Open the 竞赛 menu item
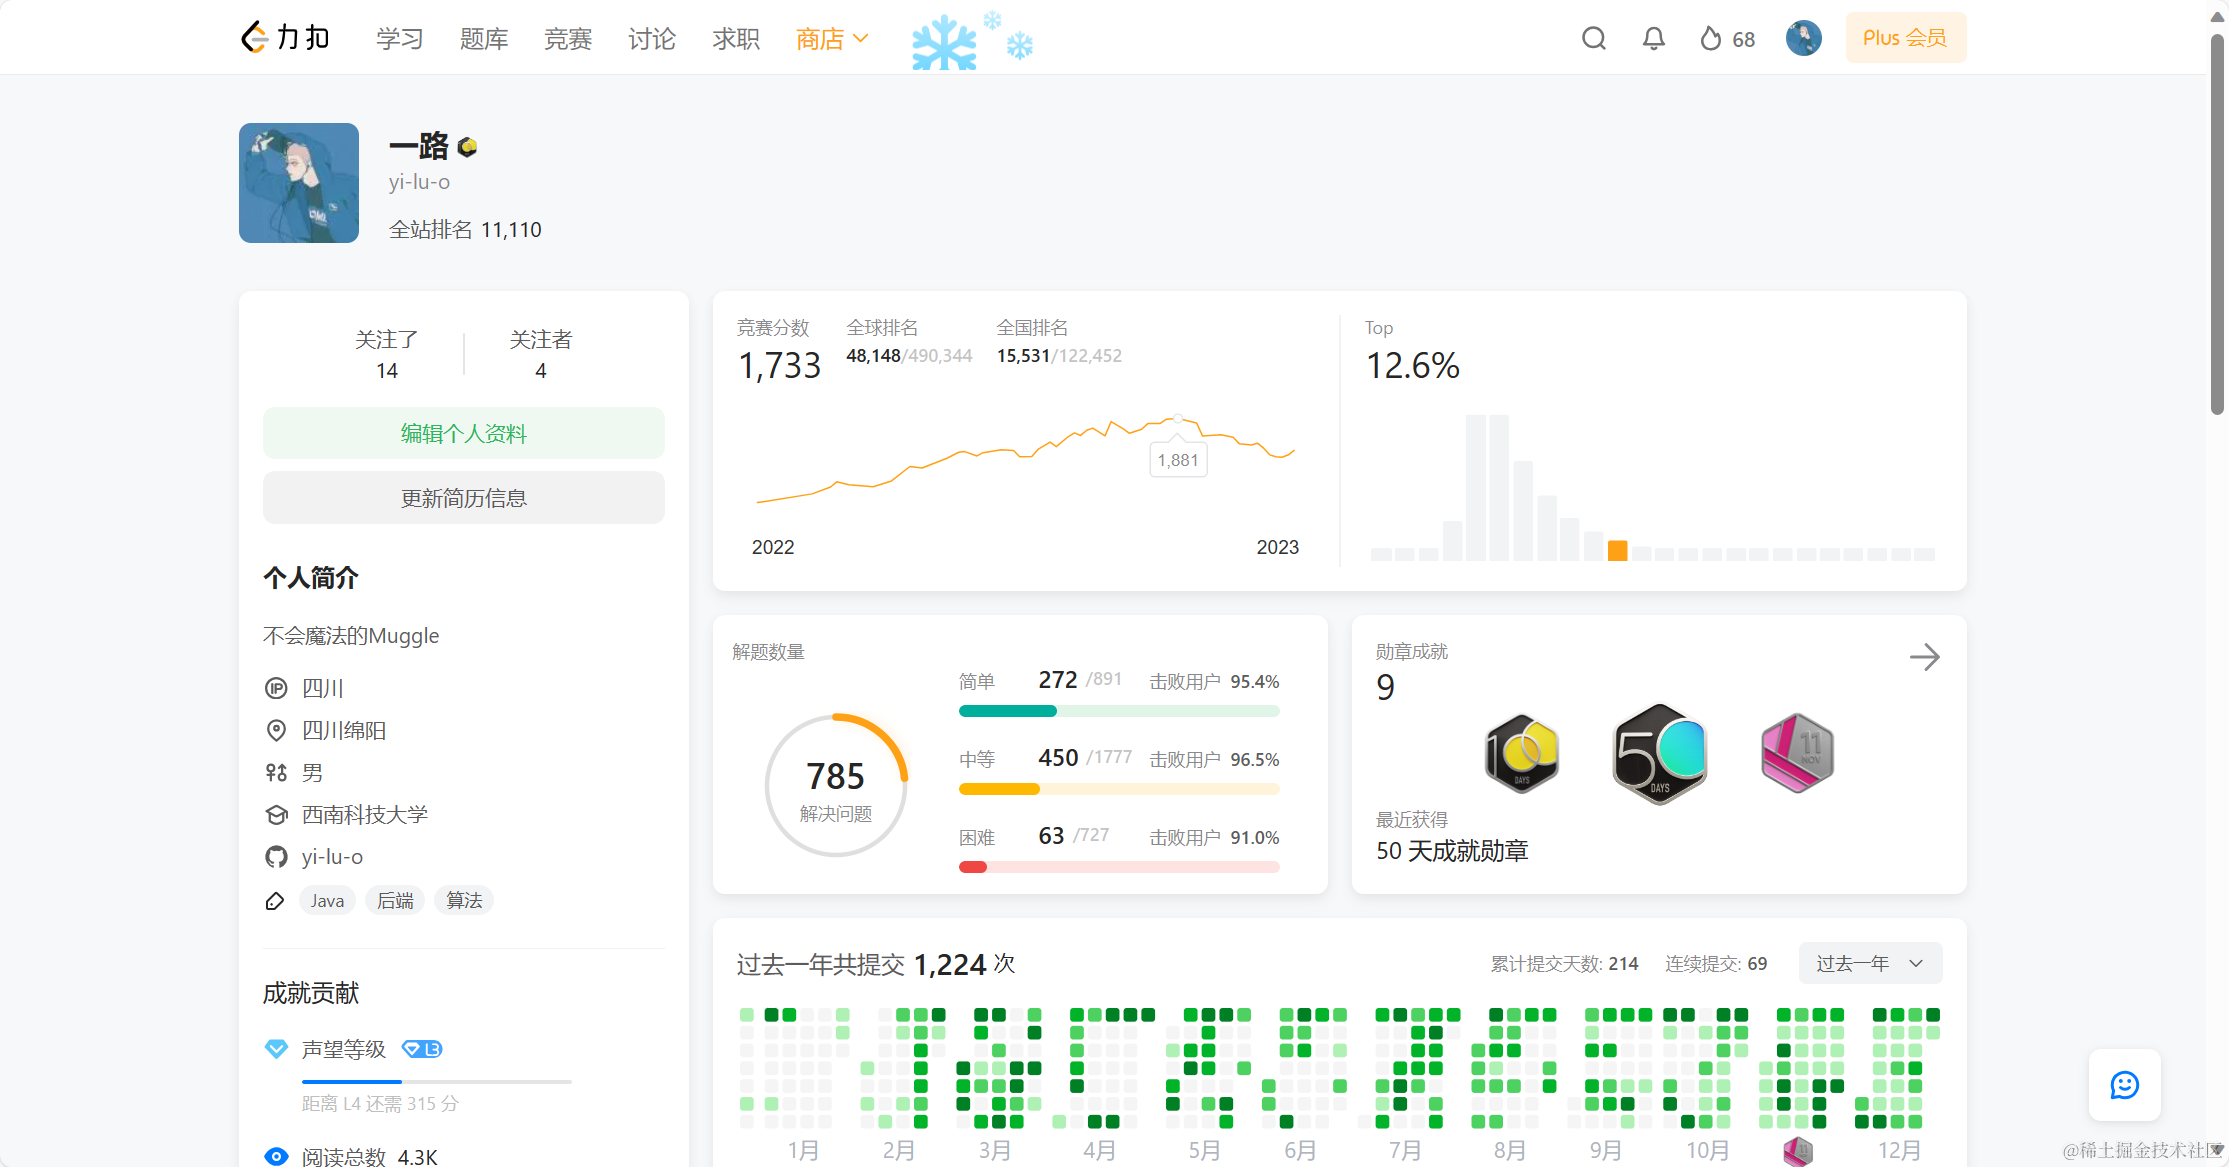The height and width of the screenshot is (1167, 2229). tap(568, 39)
